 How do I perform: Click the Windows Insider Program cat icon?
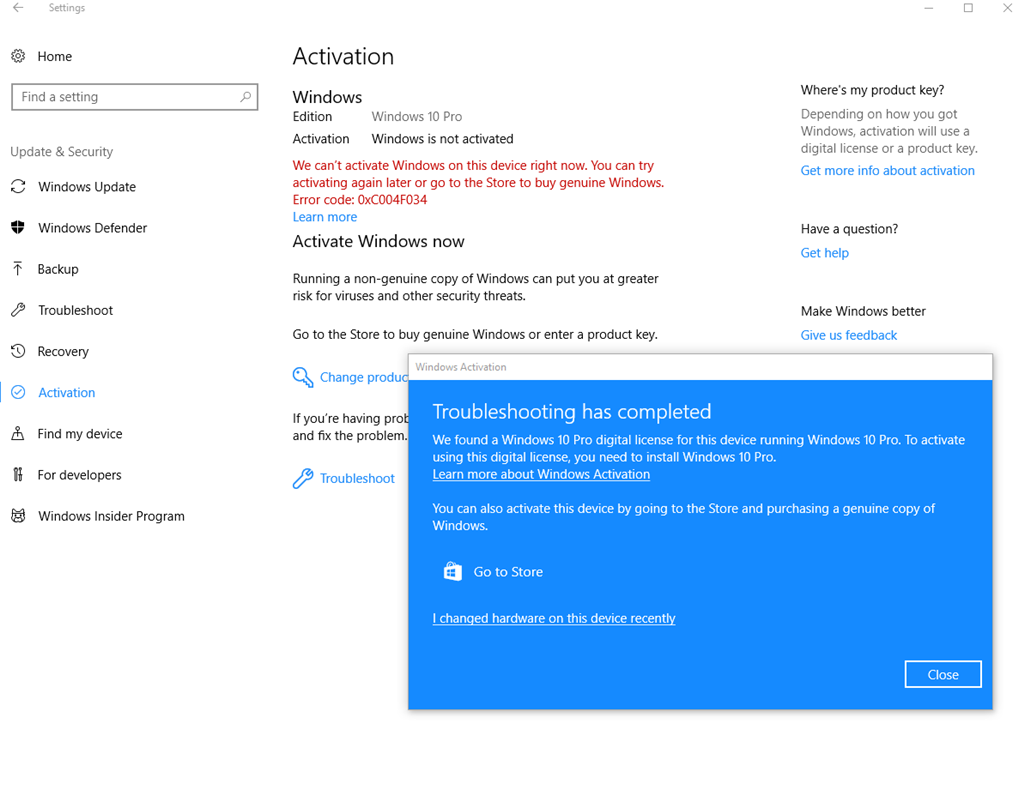pyautogui.click(x=18, y=515)
